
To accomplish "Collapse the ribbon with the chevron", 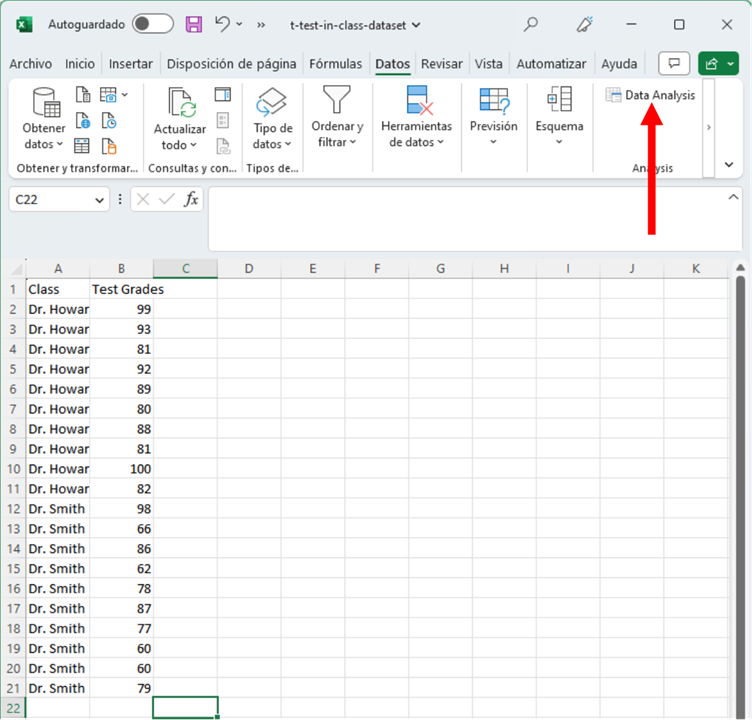I will (729, 165).
